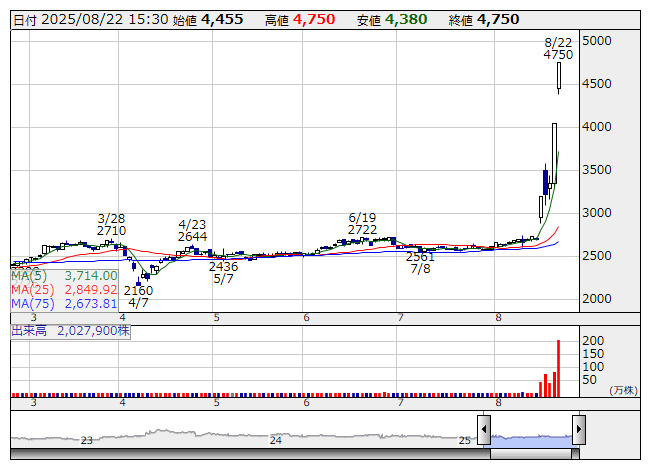Screen dimensions: 653x470
Task: Click the 安値 low price 4,380
Action: tap(406, 19)
